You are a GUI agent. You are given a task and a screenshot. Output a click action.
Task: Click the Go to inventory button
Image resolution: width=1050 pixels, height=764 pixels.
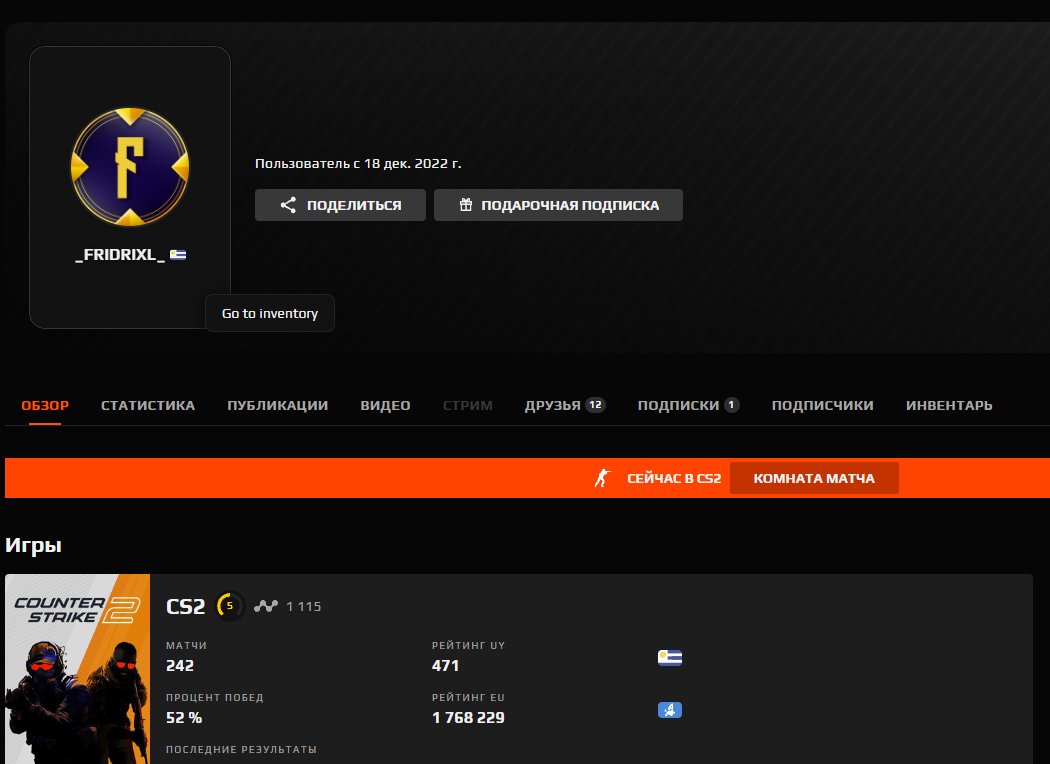[269, 312]
